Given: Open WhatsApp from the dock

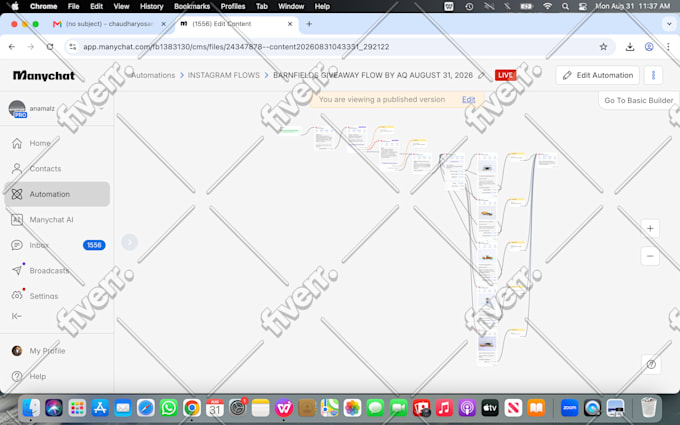Looking at the screenshot, I should tap(169, 408).
